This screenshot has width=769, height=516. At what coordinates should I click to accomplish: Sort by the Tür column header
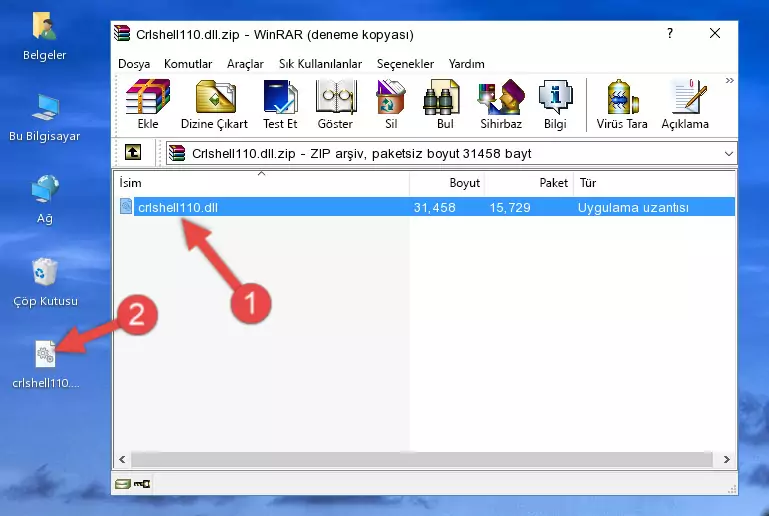pyautogui.click(x=654, y=183)
